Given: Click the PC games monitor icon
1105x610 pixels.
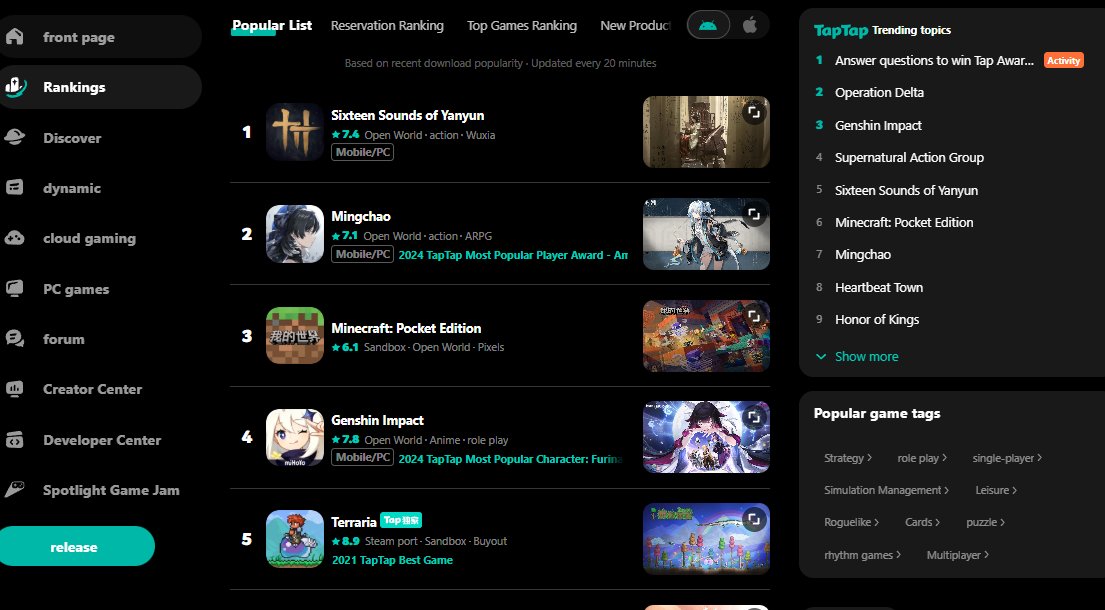Looking at the screenshot, I should [15, 289].
